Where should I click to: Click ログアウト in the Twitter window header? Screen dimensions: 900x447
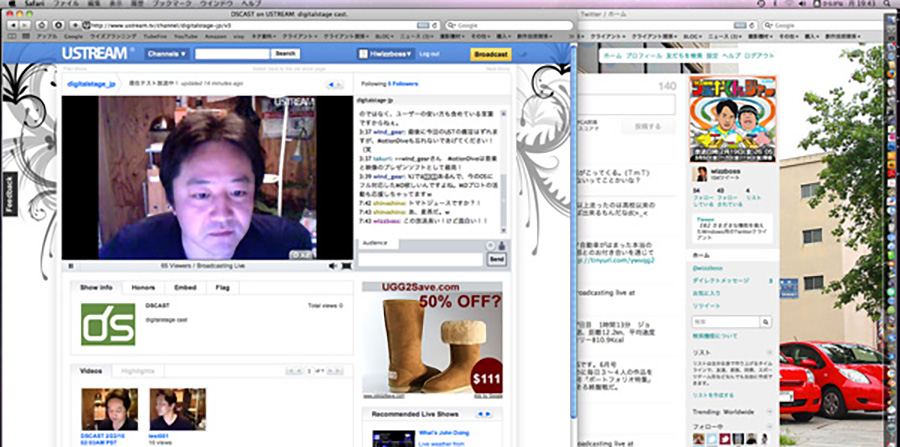(758, 56)
